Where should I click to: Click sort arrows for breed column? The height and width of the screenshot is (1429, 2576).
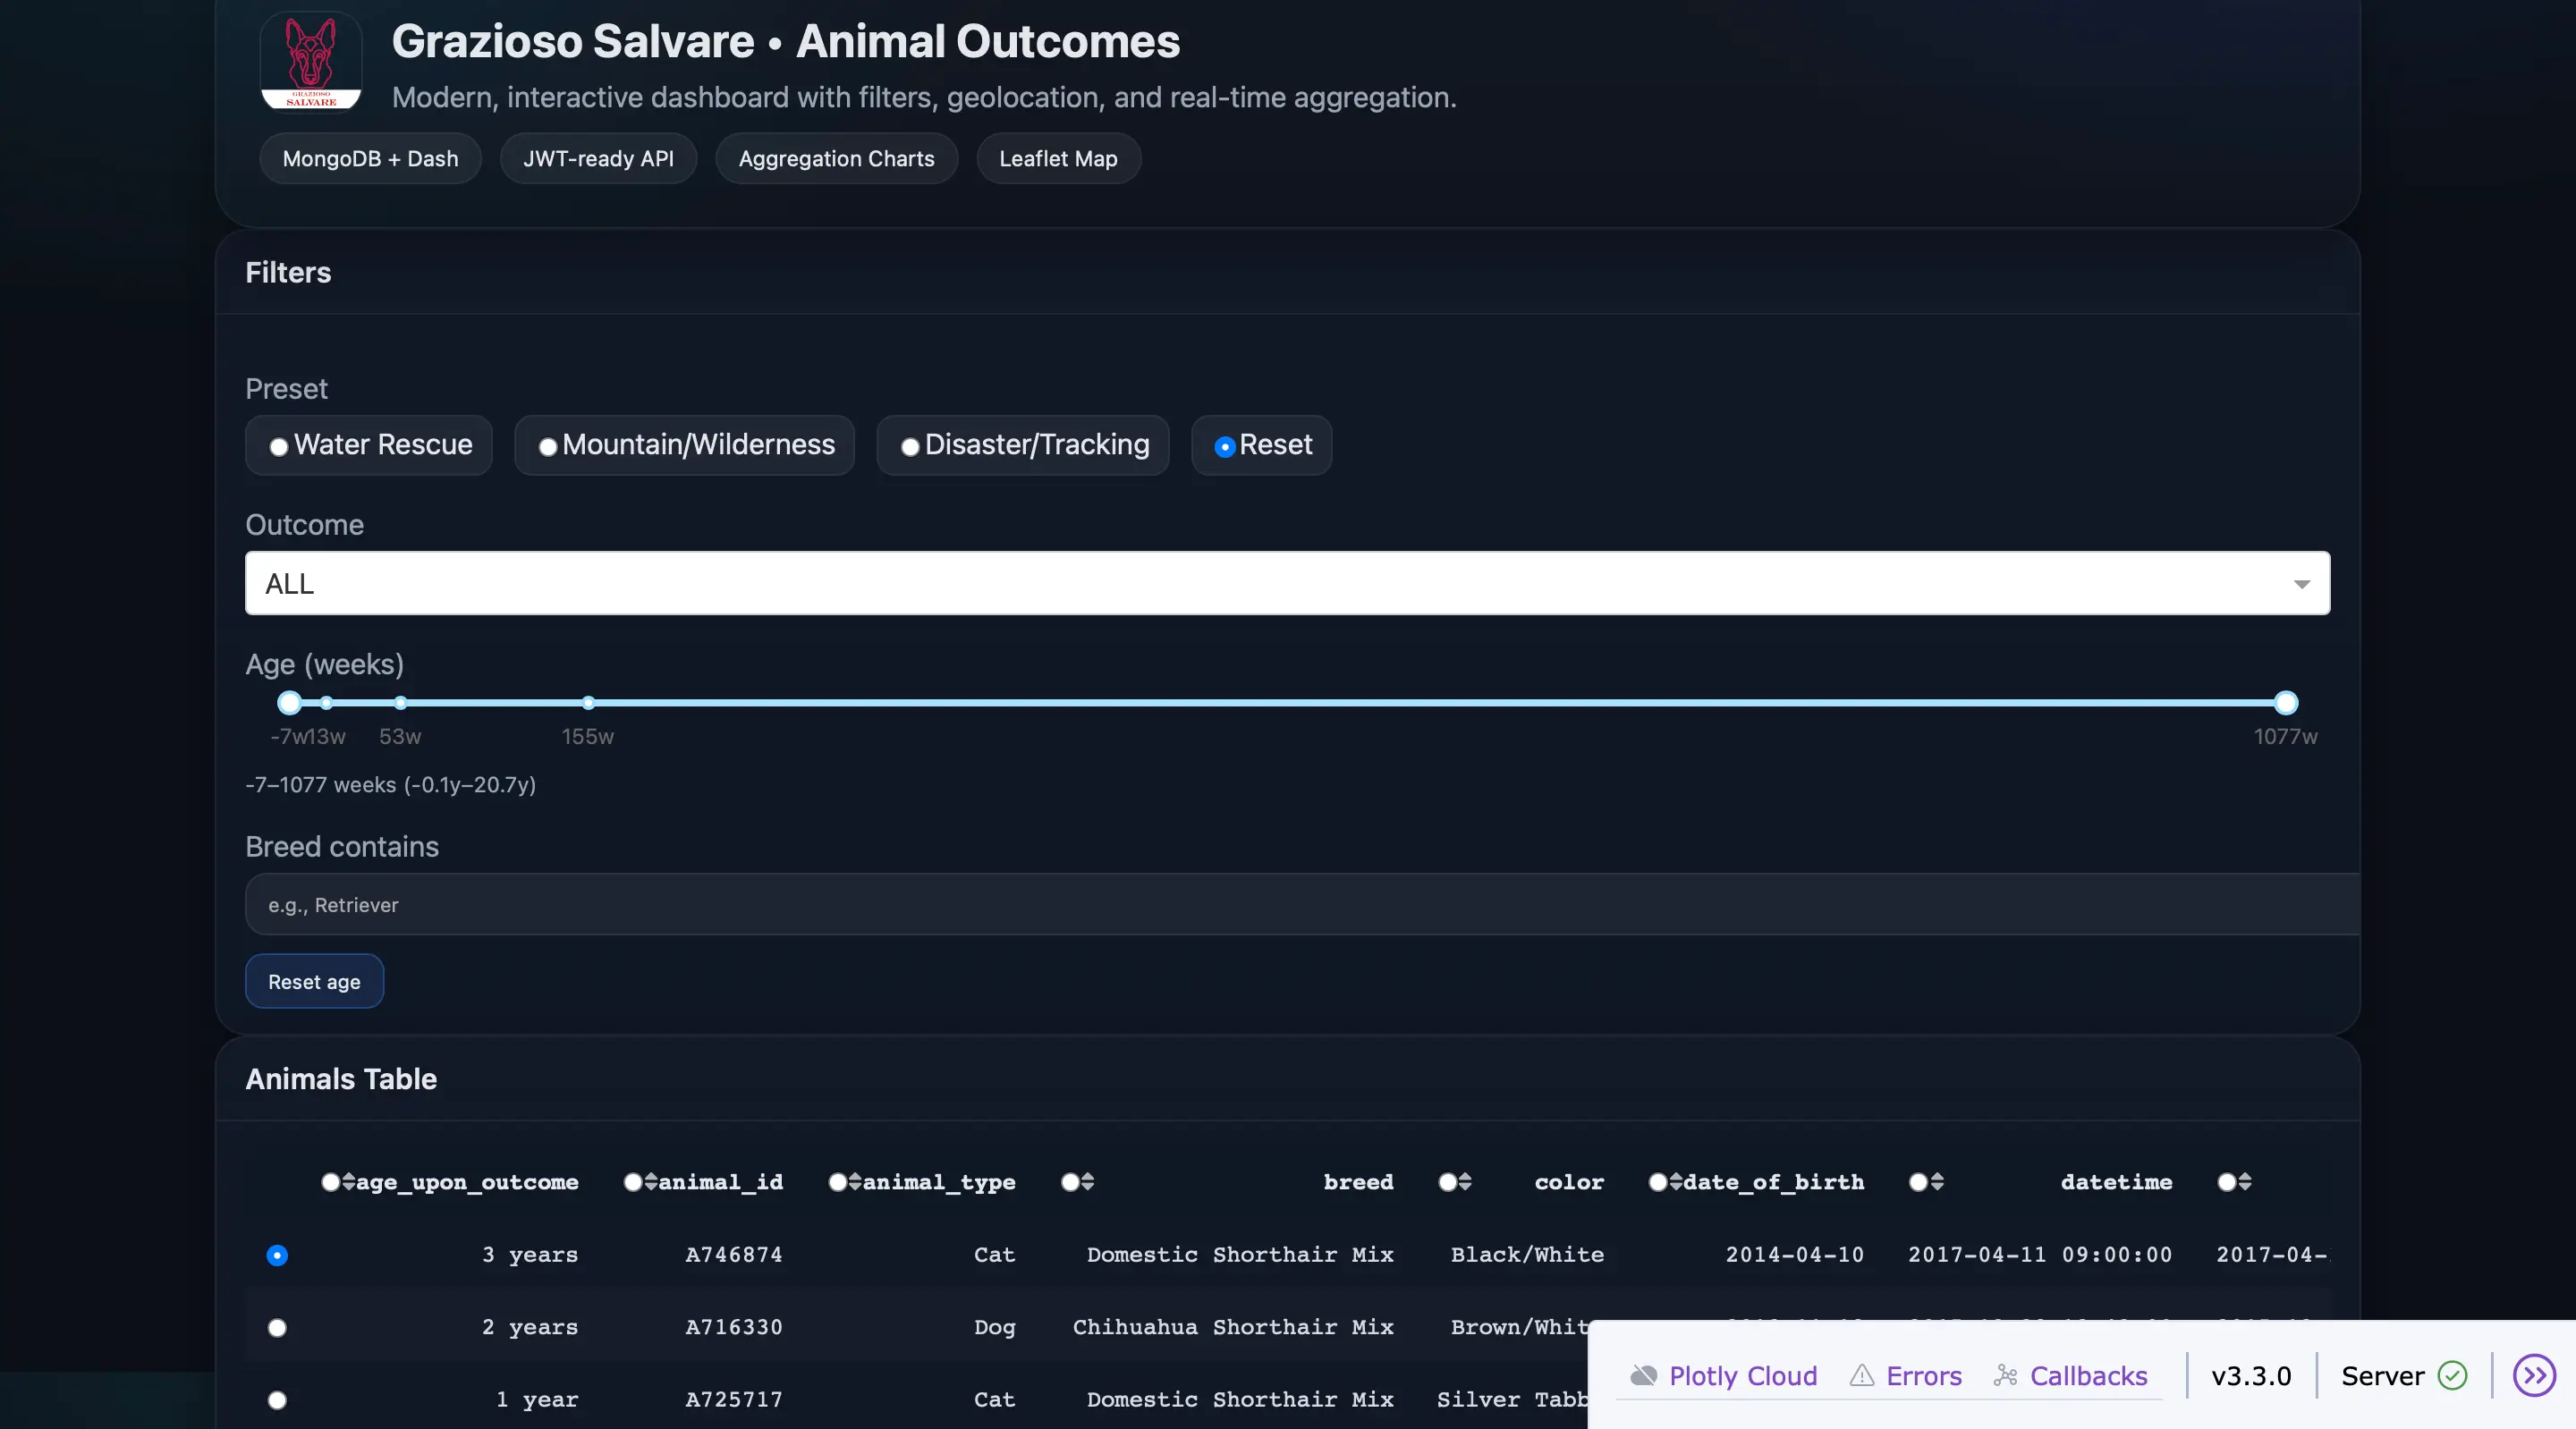(x=1088, y=1182)
